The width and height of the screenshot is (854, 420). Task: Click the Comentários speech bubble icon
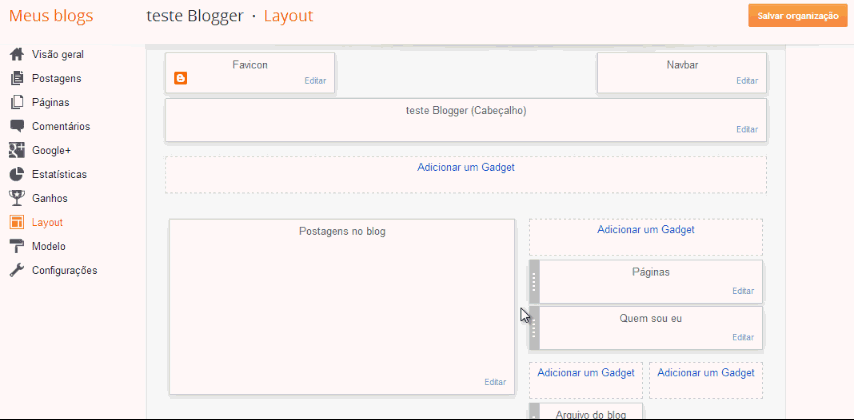coord(17,126)
